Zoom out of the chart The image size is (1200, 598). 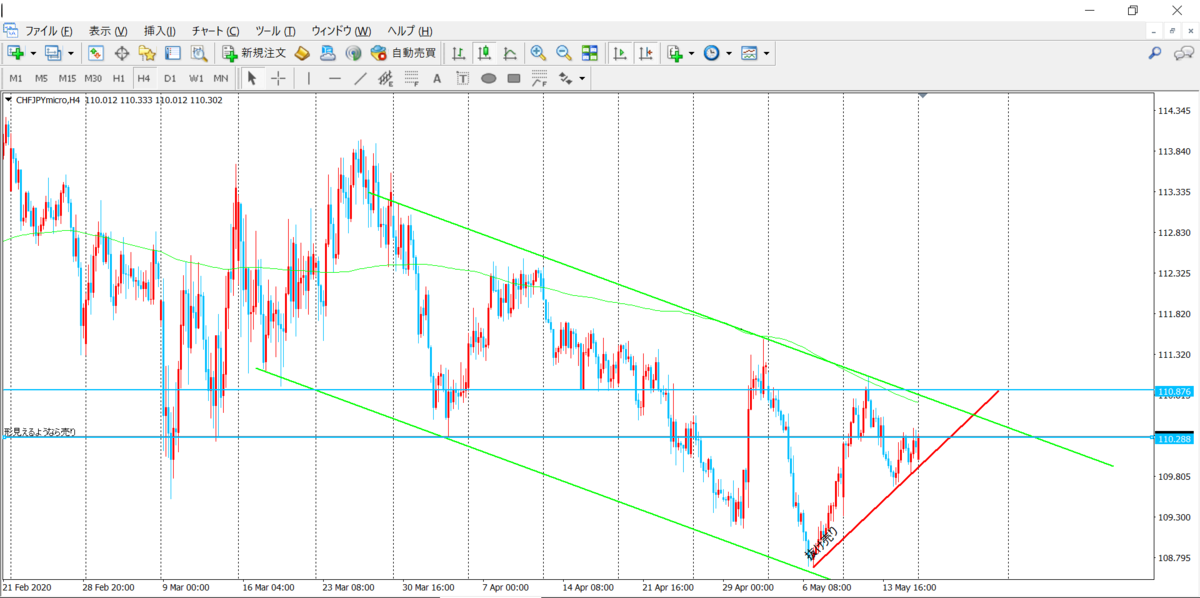[x=564, y=53]
